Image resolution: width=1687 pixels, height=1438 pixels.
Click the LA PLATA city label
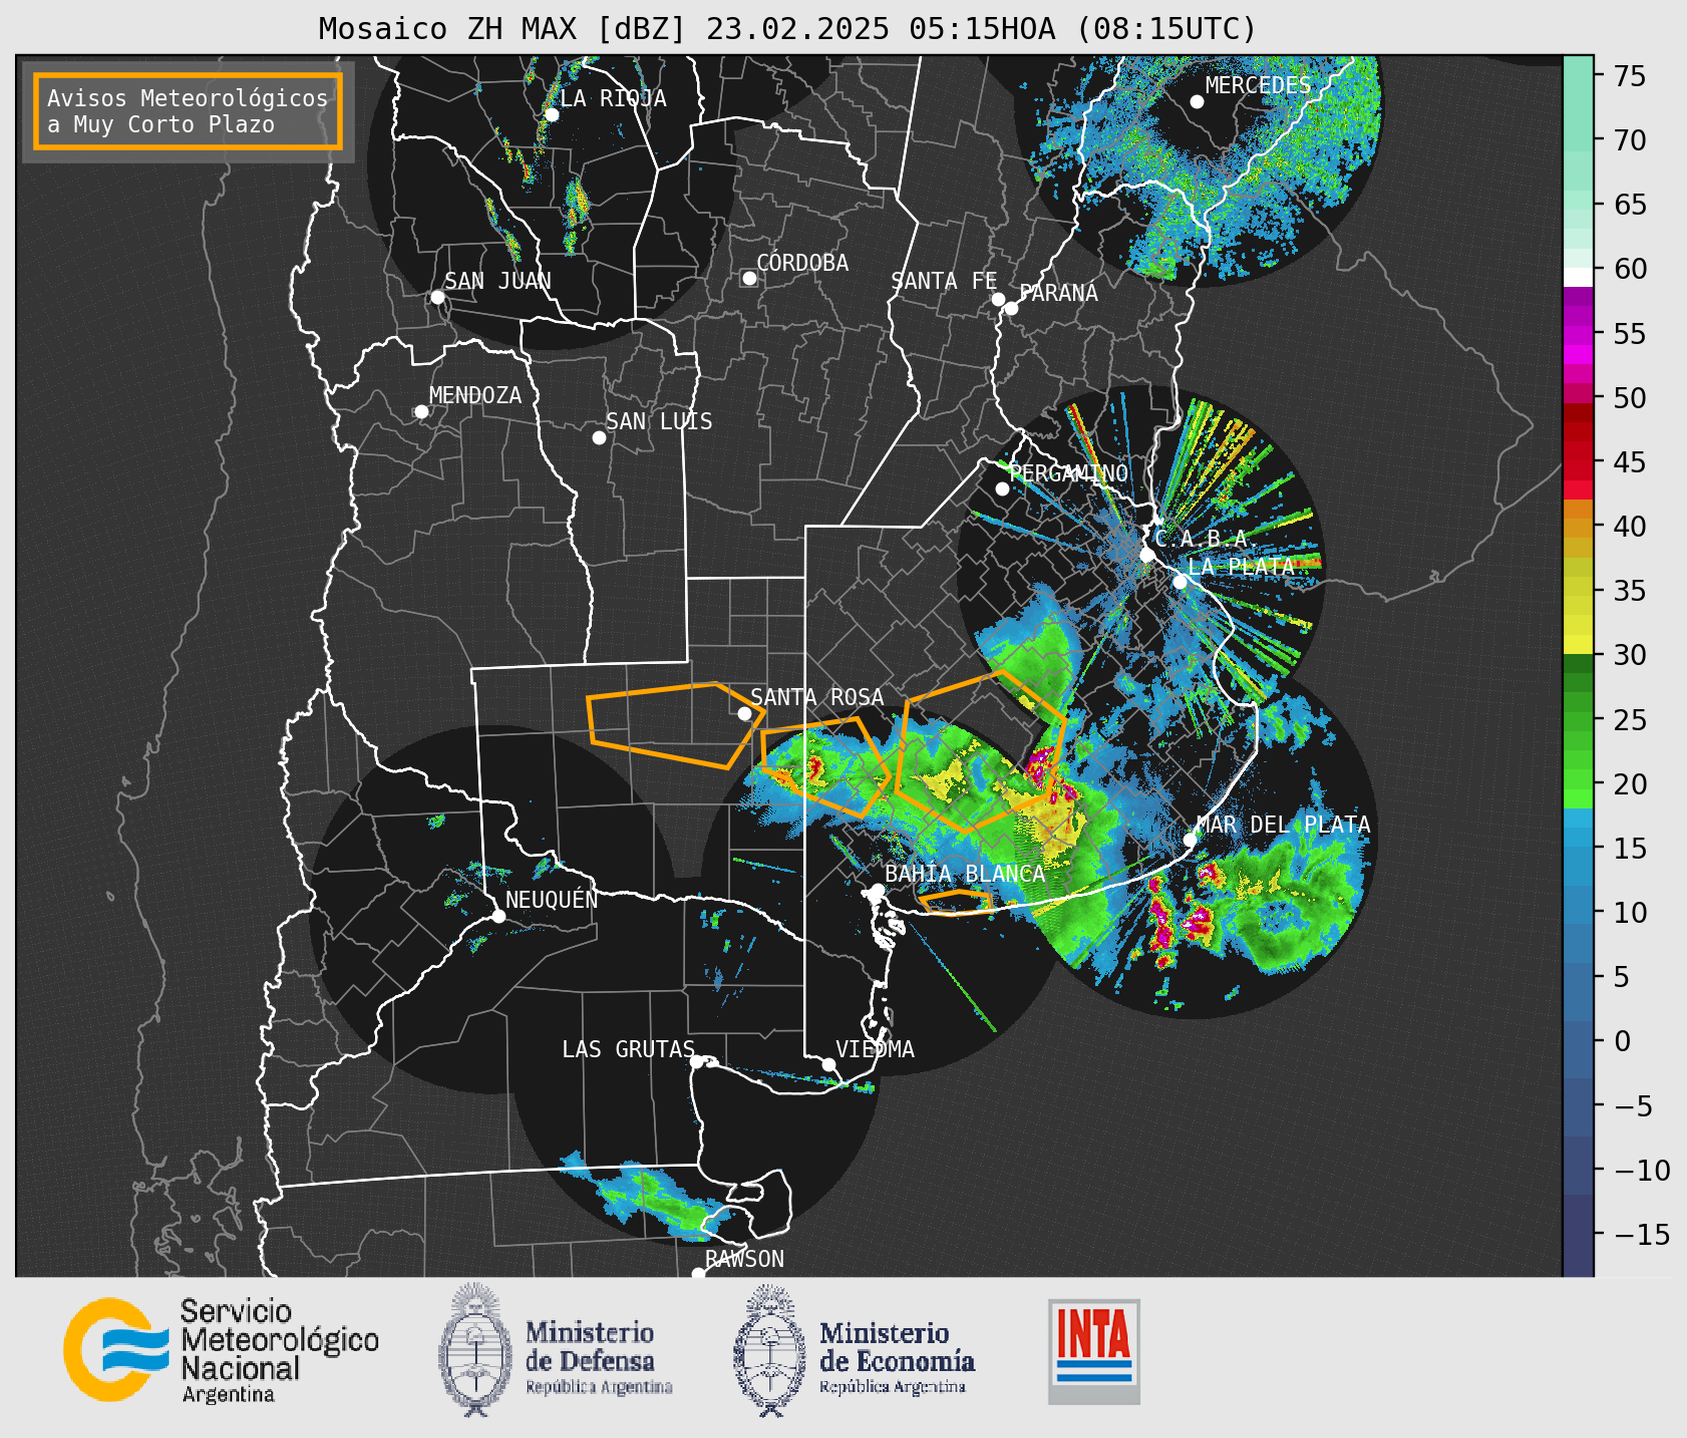click(1241, 566)
